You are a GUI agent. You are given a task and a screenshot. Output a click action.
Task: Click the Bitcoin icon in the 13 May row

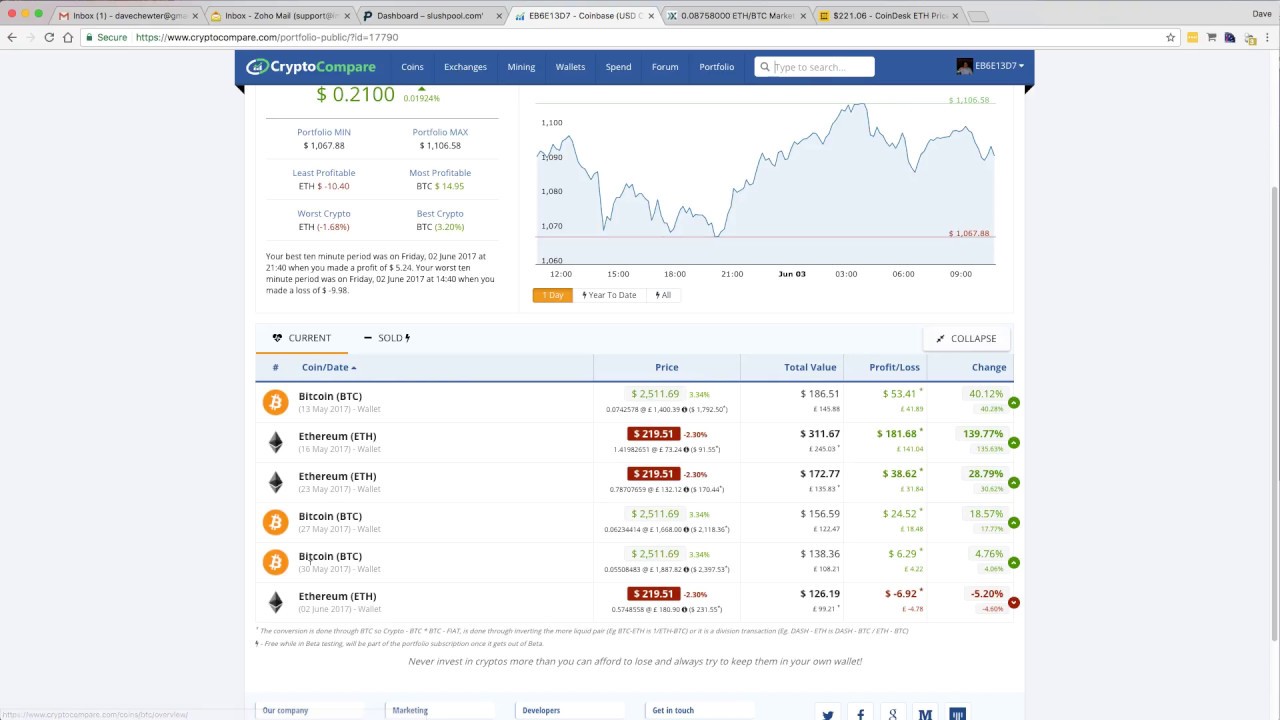[275, 402]
